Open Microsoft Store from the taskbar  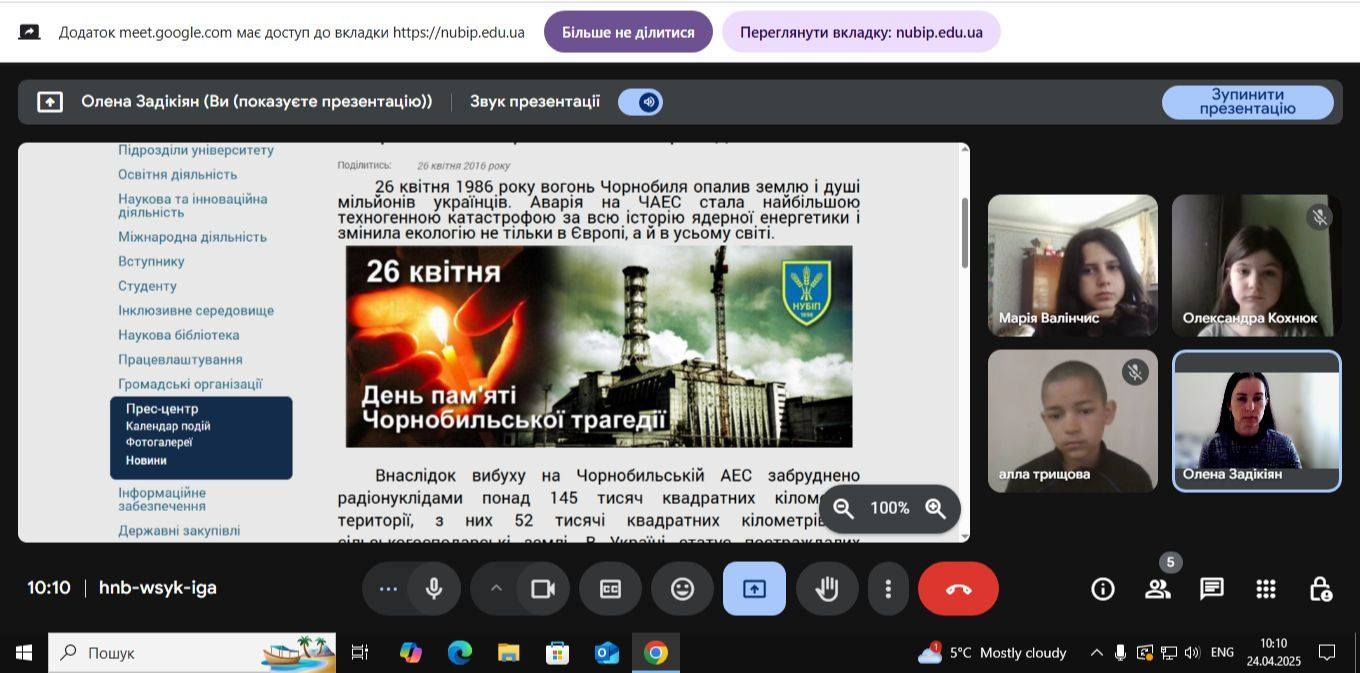[557, 653]
